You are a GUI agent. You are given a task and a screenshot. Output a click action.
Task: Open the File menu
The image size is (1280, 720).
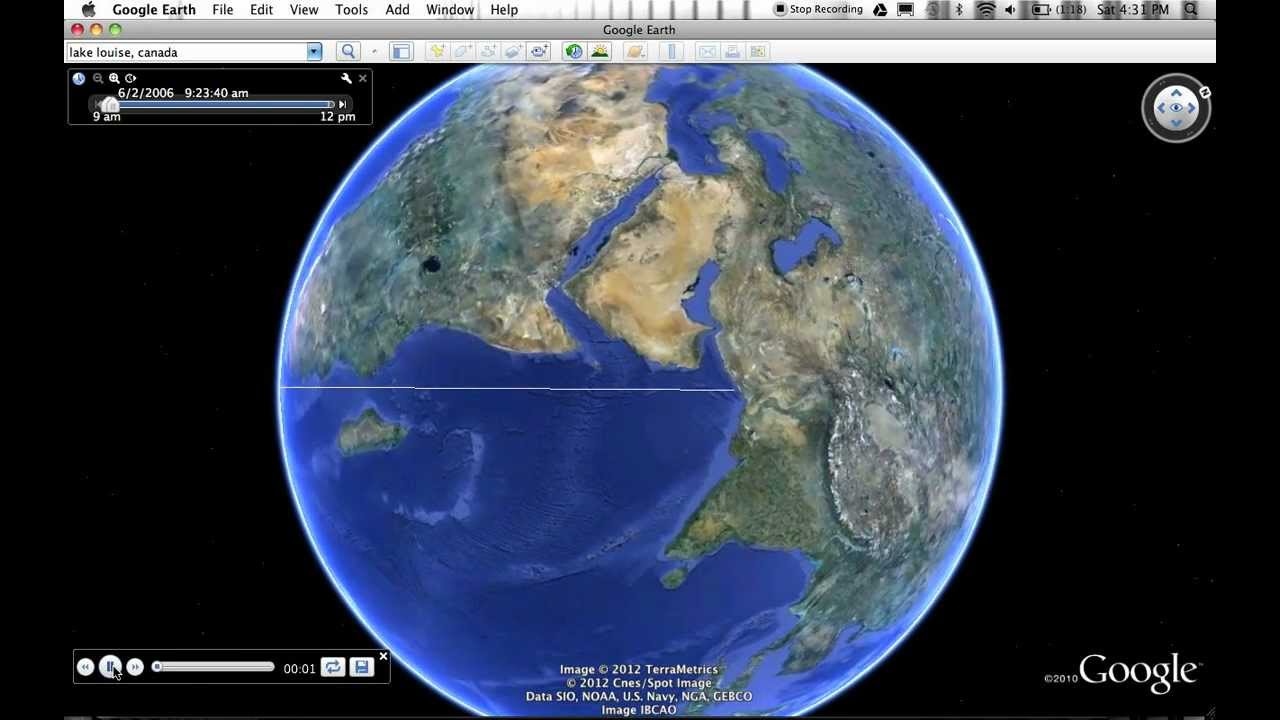point(222,10)
